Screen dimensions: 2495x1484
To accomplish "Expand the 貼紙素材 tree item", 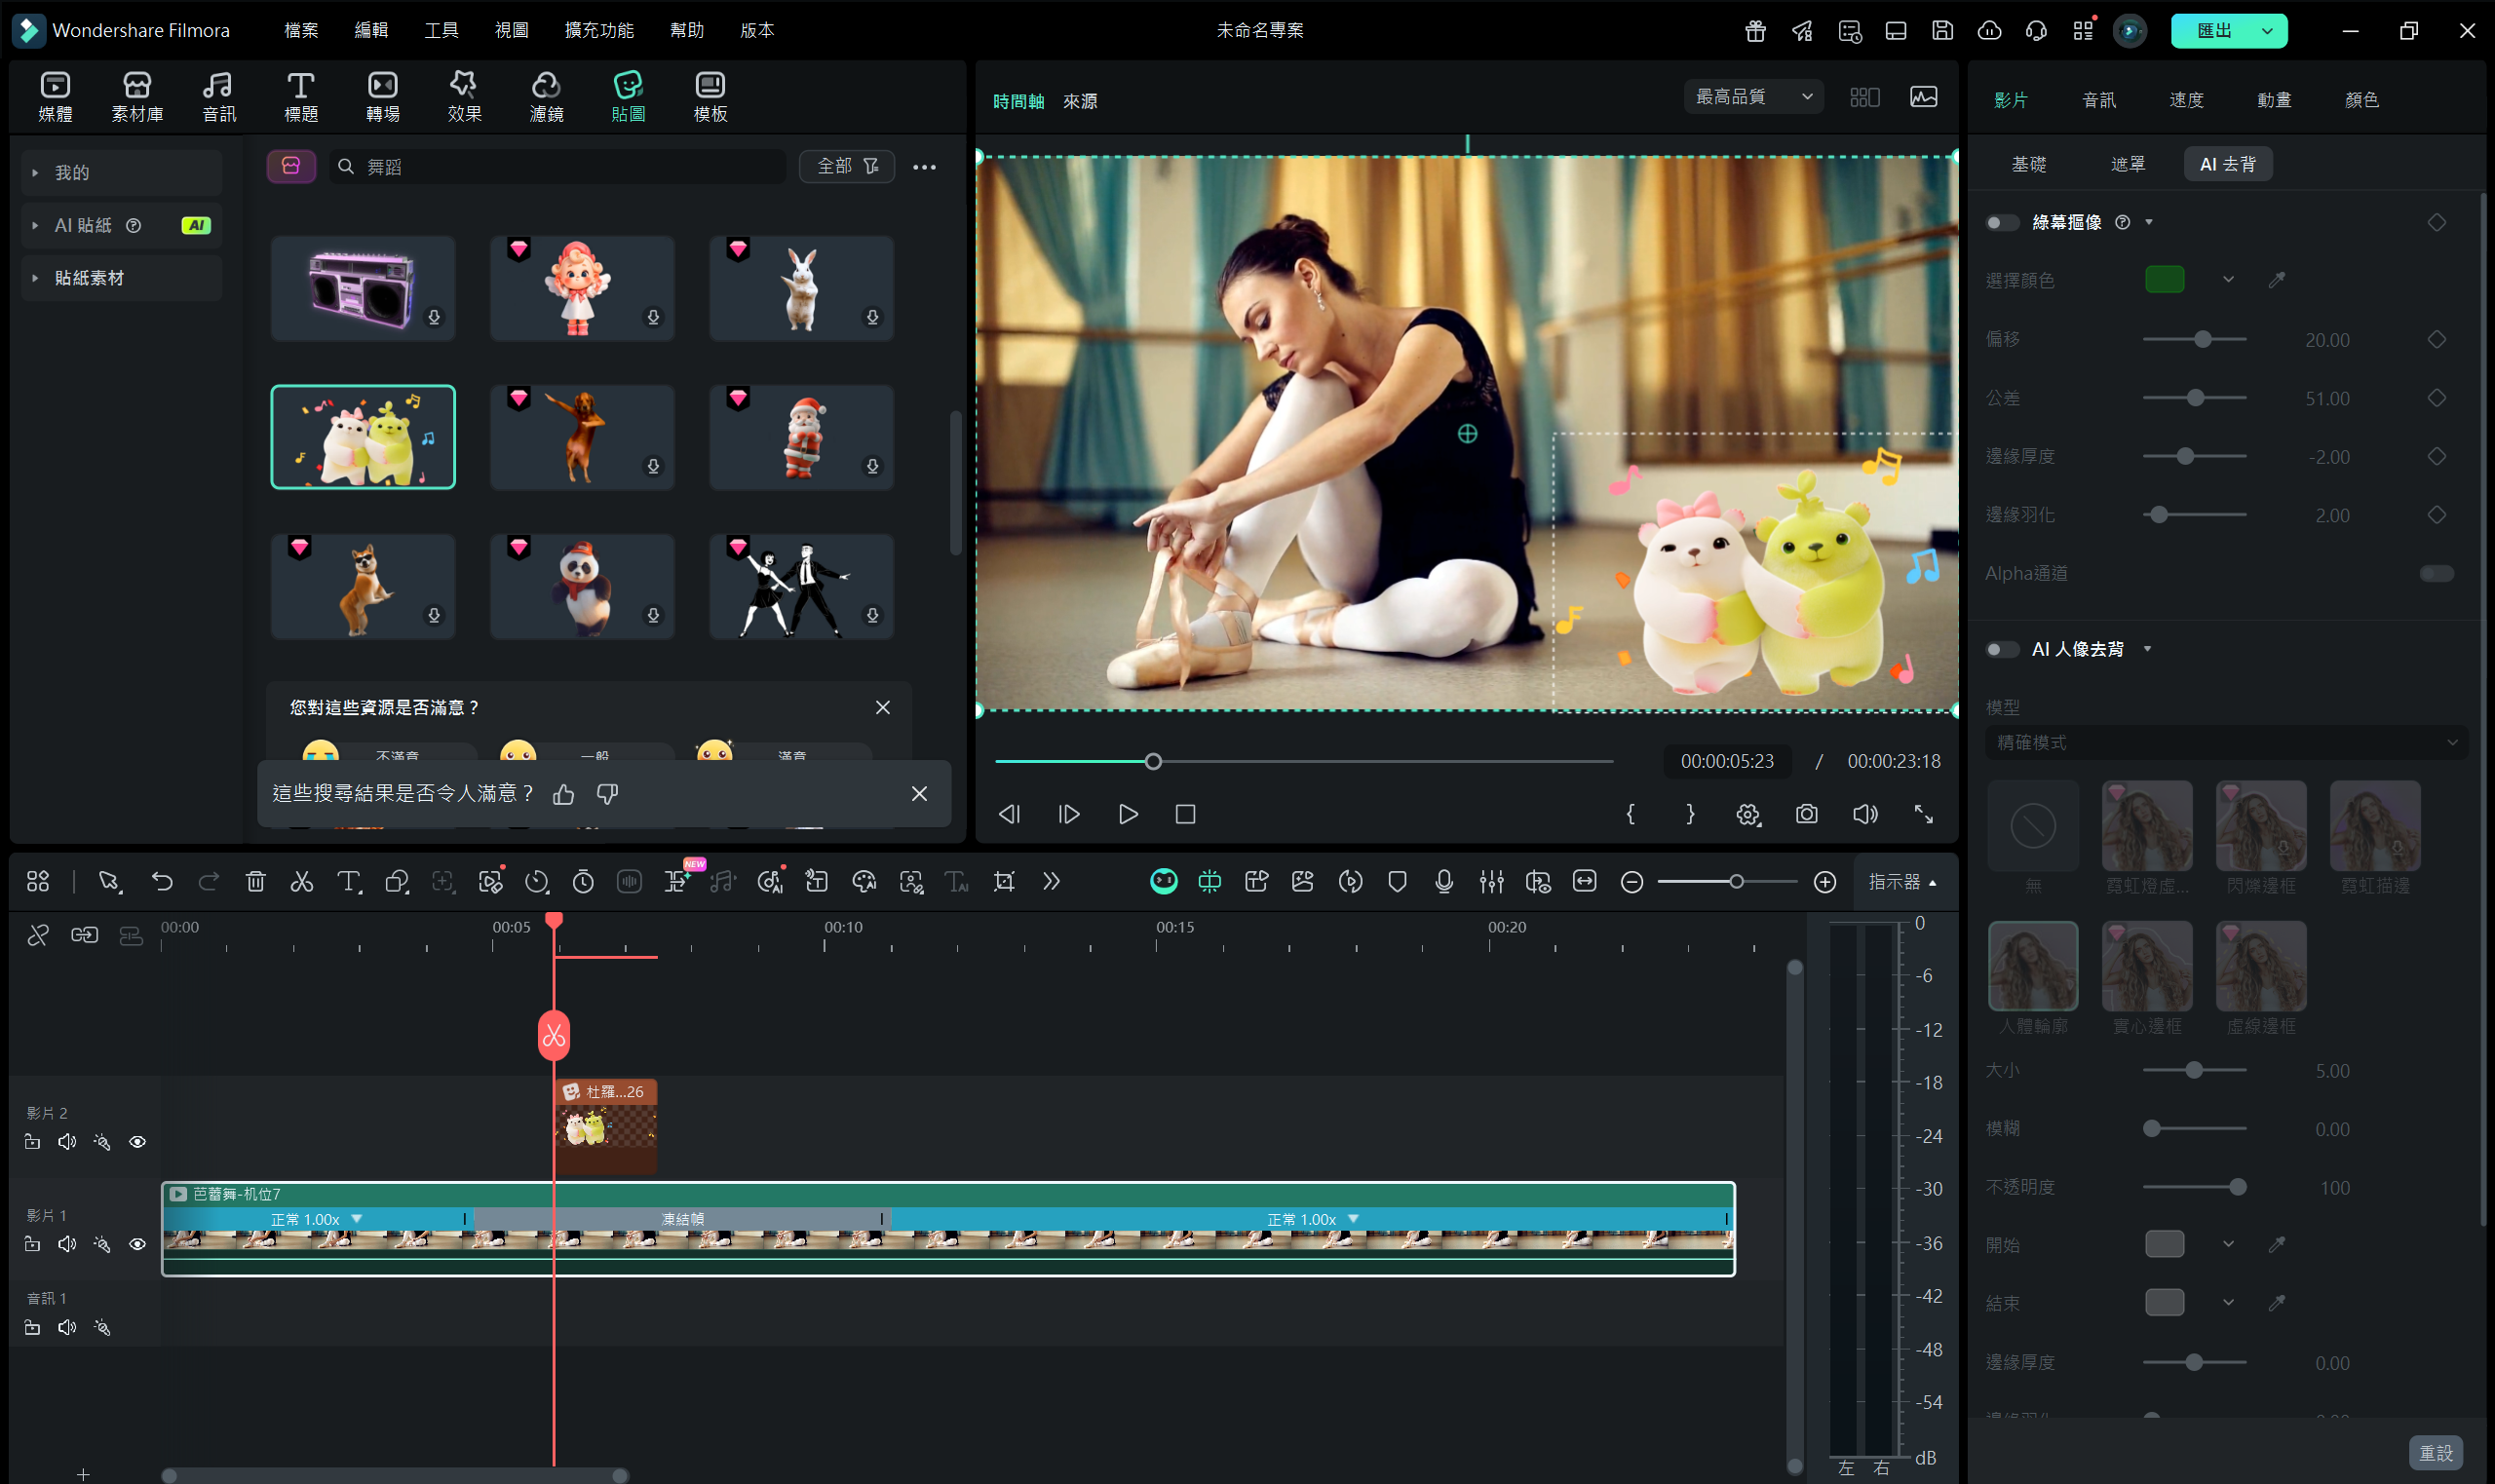I will (x=35, y=278).
